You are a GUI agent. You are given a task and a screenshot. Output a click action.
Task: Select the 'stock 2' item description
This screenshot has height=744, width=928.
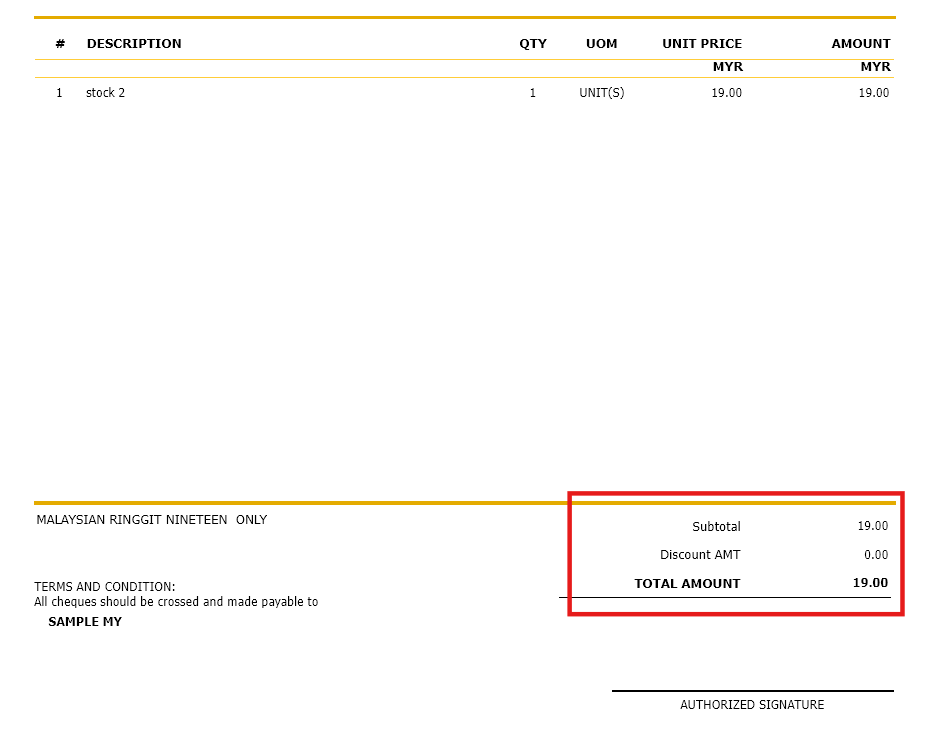click(105, 93)
